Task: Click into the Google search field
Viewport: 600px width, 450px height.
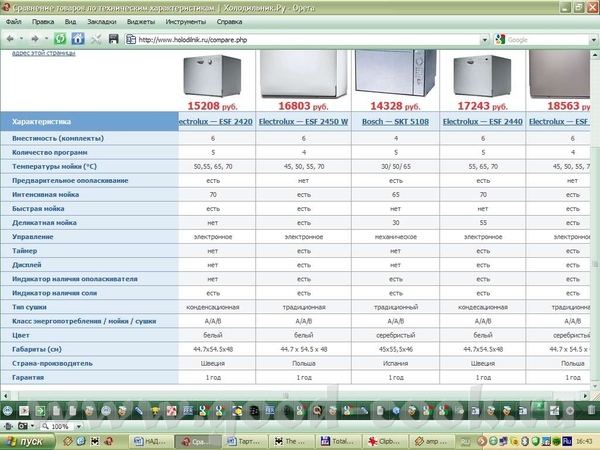Action: pyautogui.click(x=548, y=39)
